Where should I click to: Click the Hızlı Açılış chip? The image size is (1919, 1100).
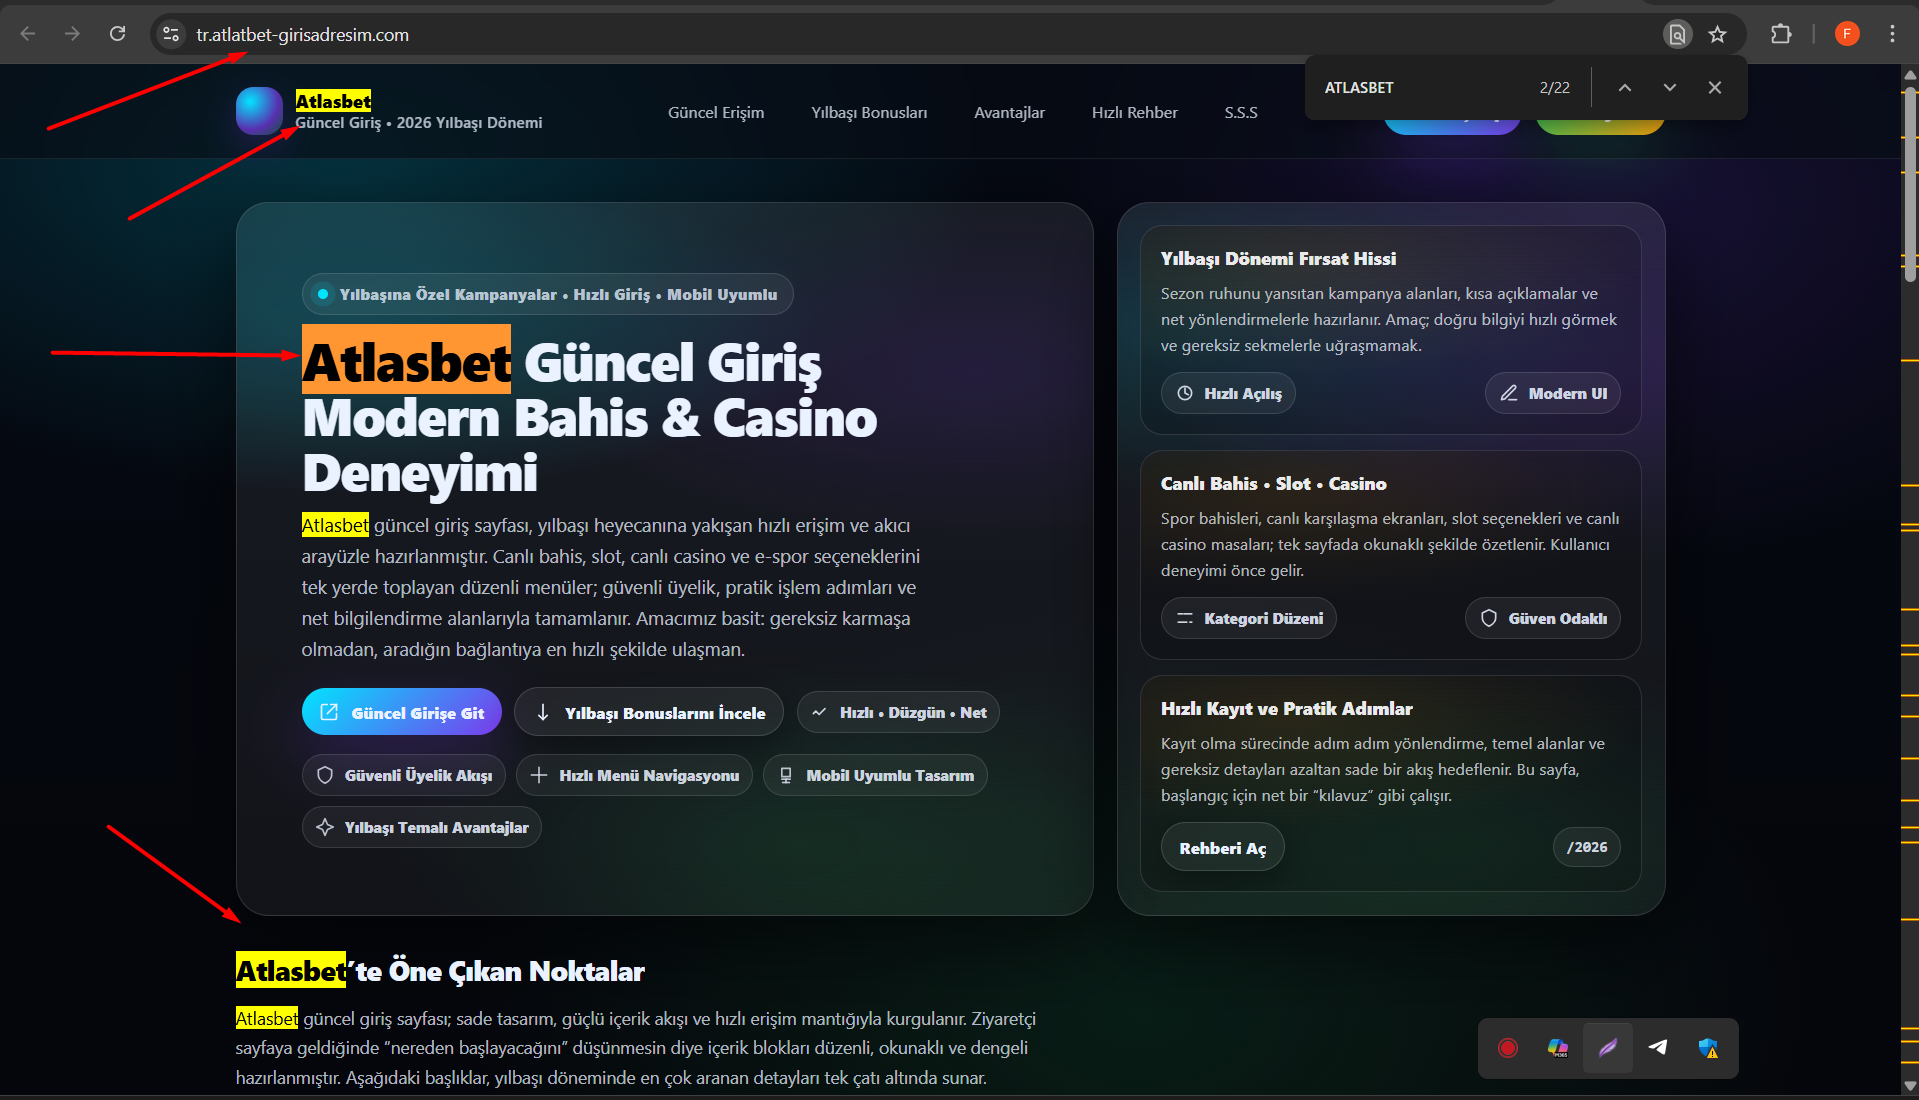pos(1228,393)
